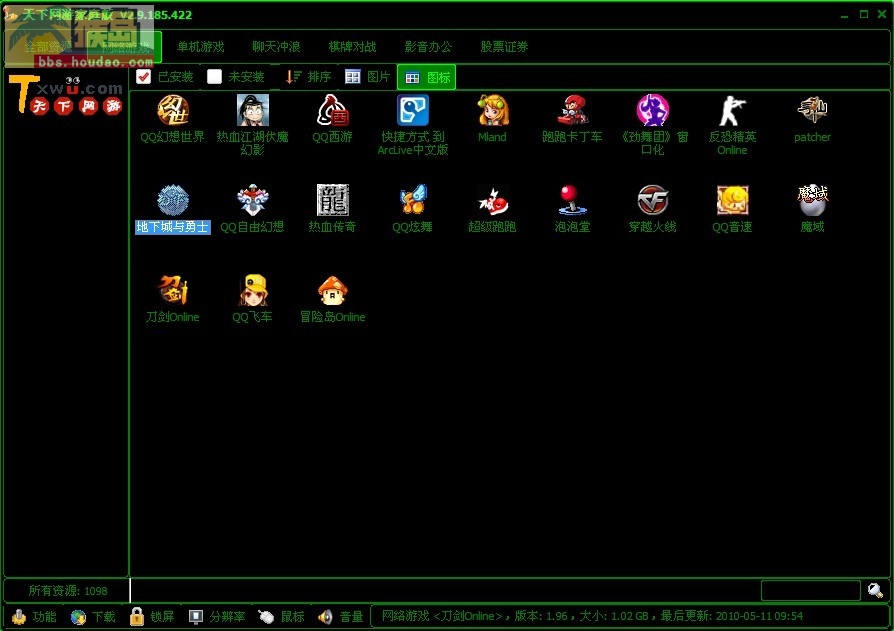Select the QQ西游 game icon
Image resolution: width=894 pixels, height=631 pixels.
[332, 111]
